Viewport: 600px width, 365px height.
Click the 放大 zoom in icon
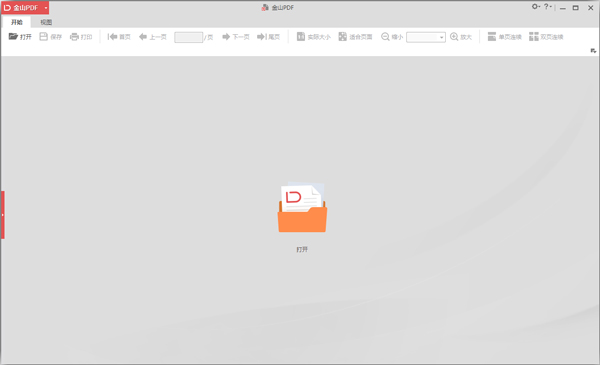pos(454,37)
